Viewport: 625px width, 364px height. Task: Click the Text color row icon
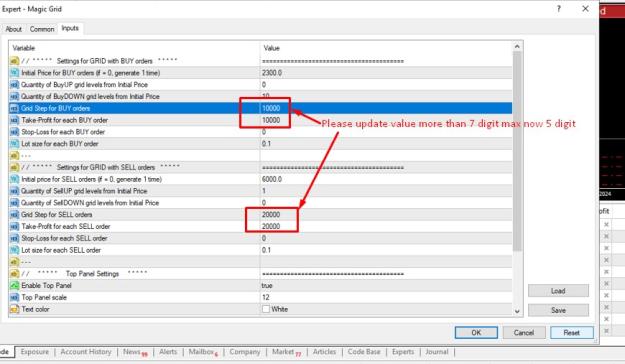click(14, 309)
